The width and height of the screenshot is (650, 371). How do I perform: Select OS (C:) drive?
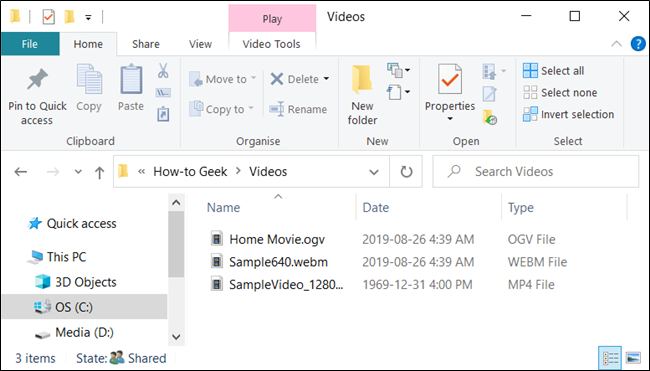(x=85, y=307)
